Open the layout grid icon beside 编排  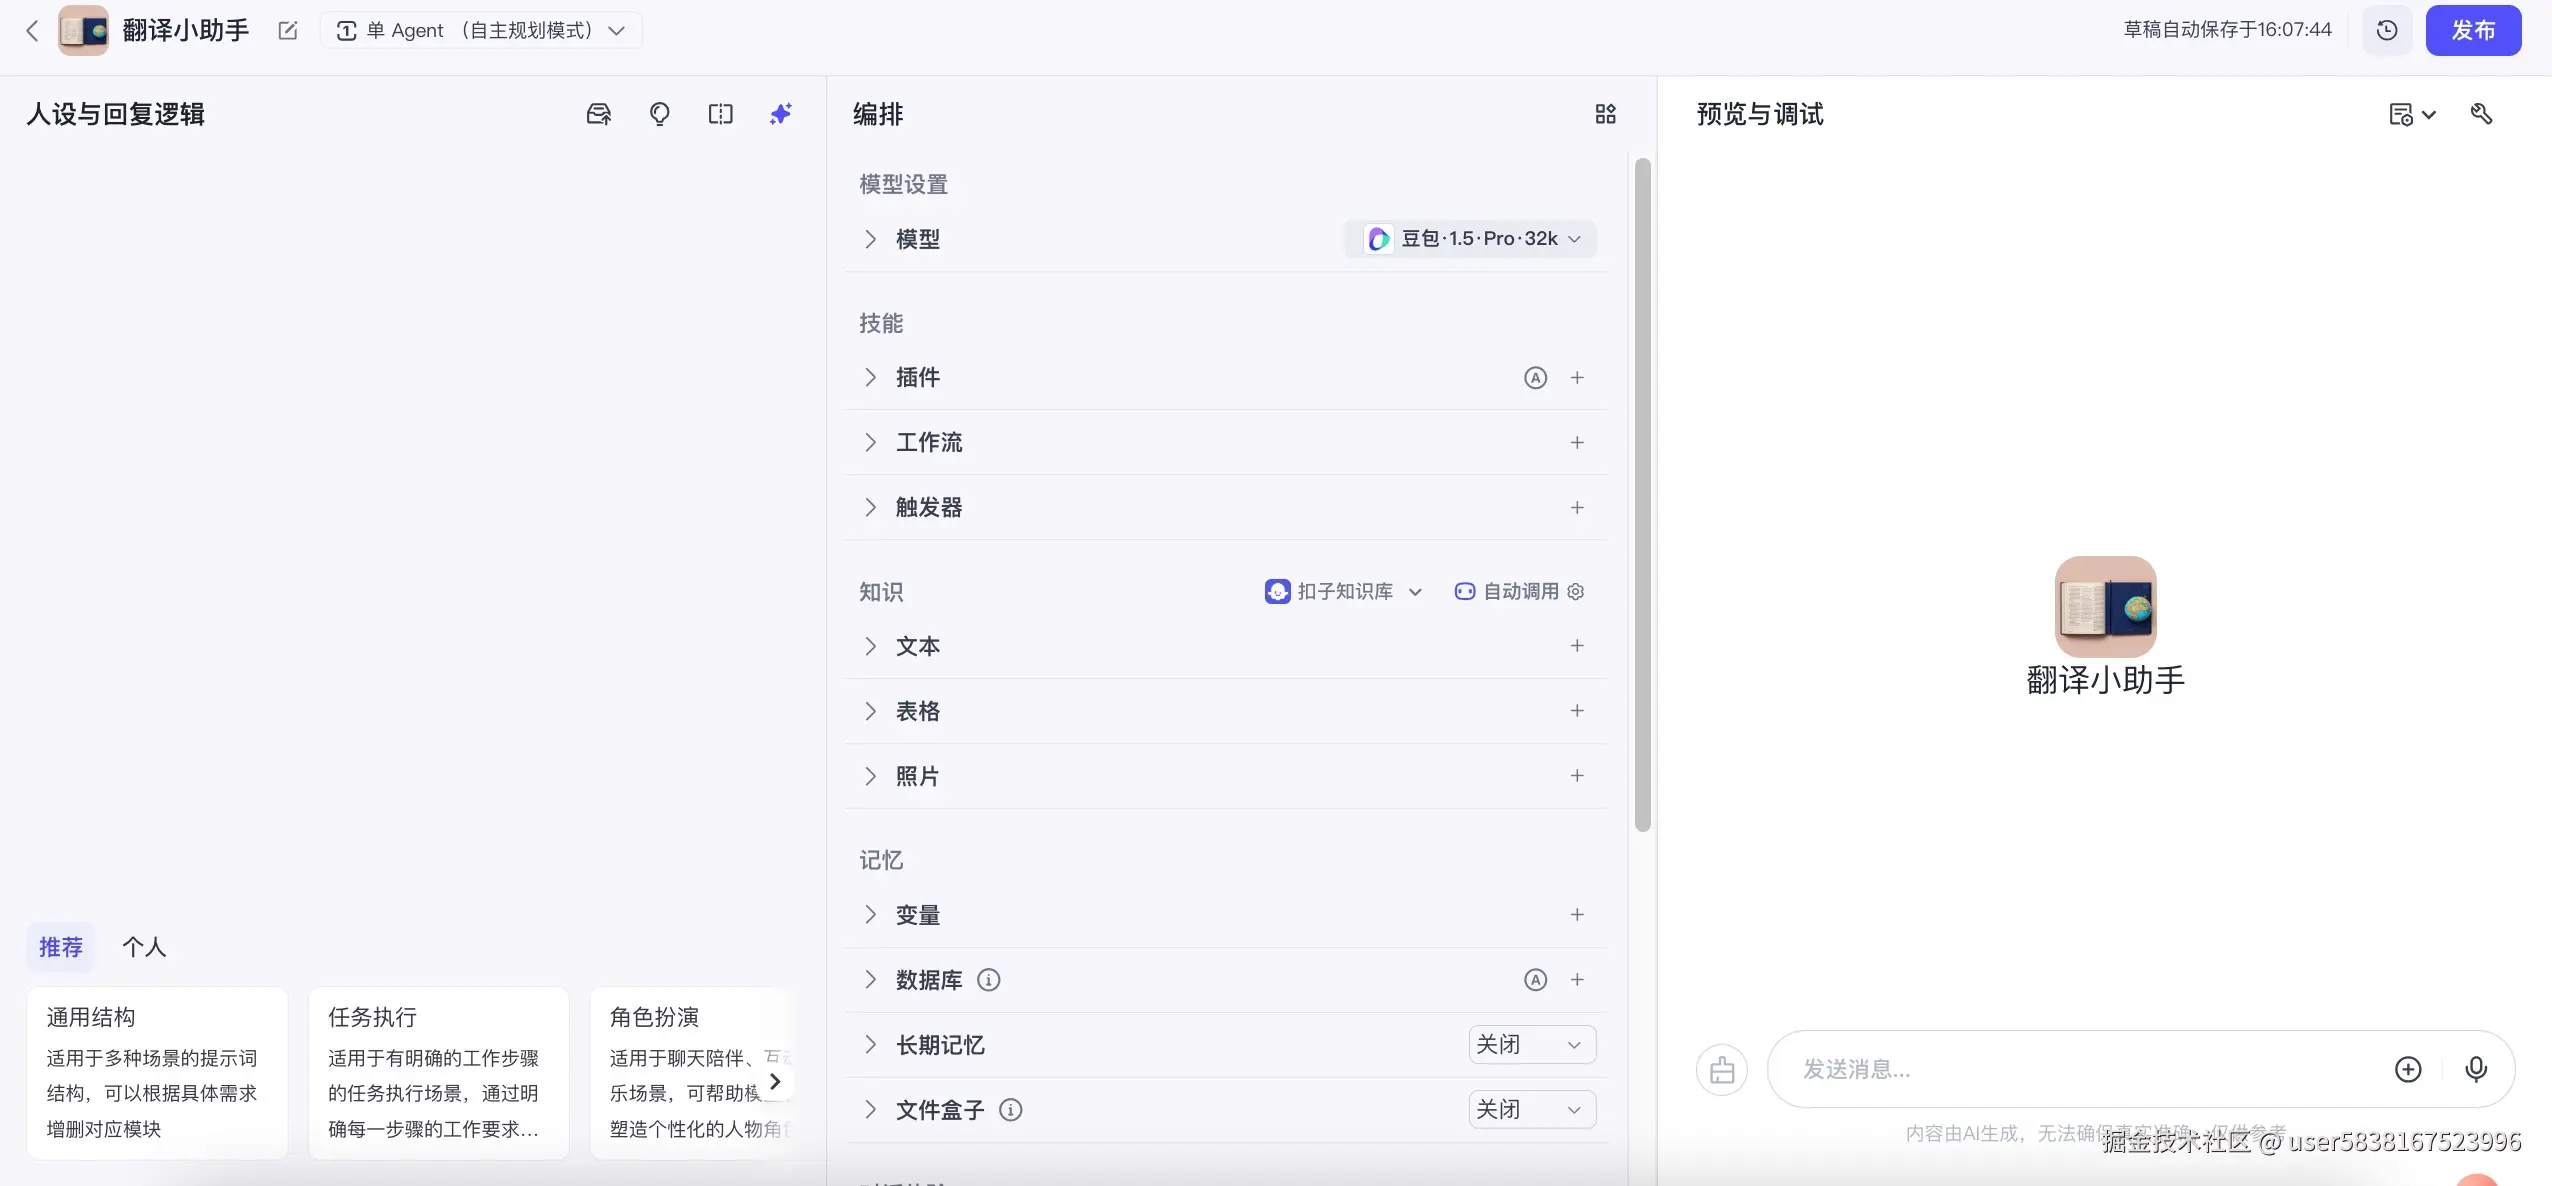click(x=1605, y=113)
